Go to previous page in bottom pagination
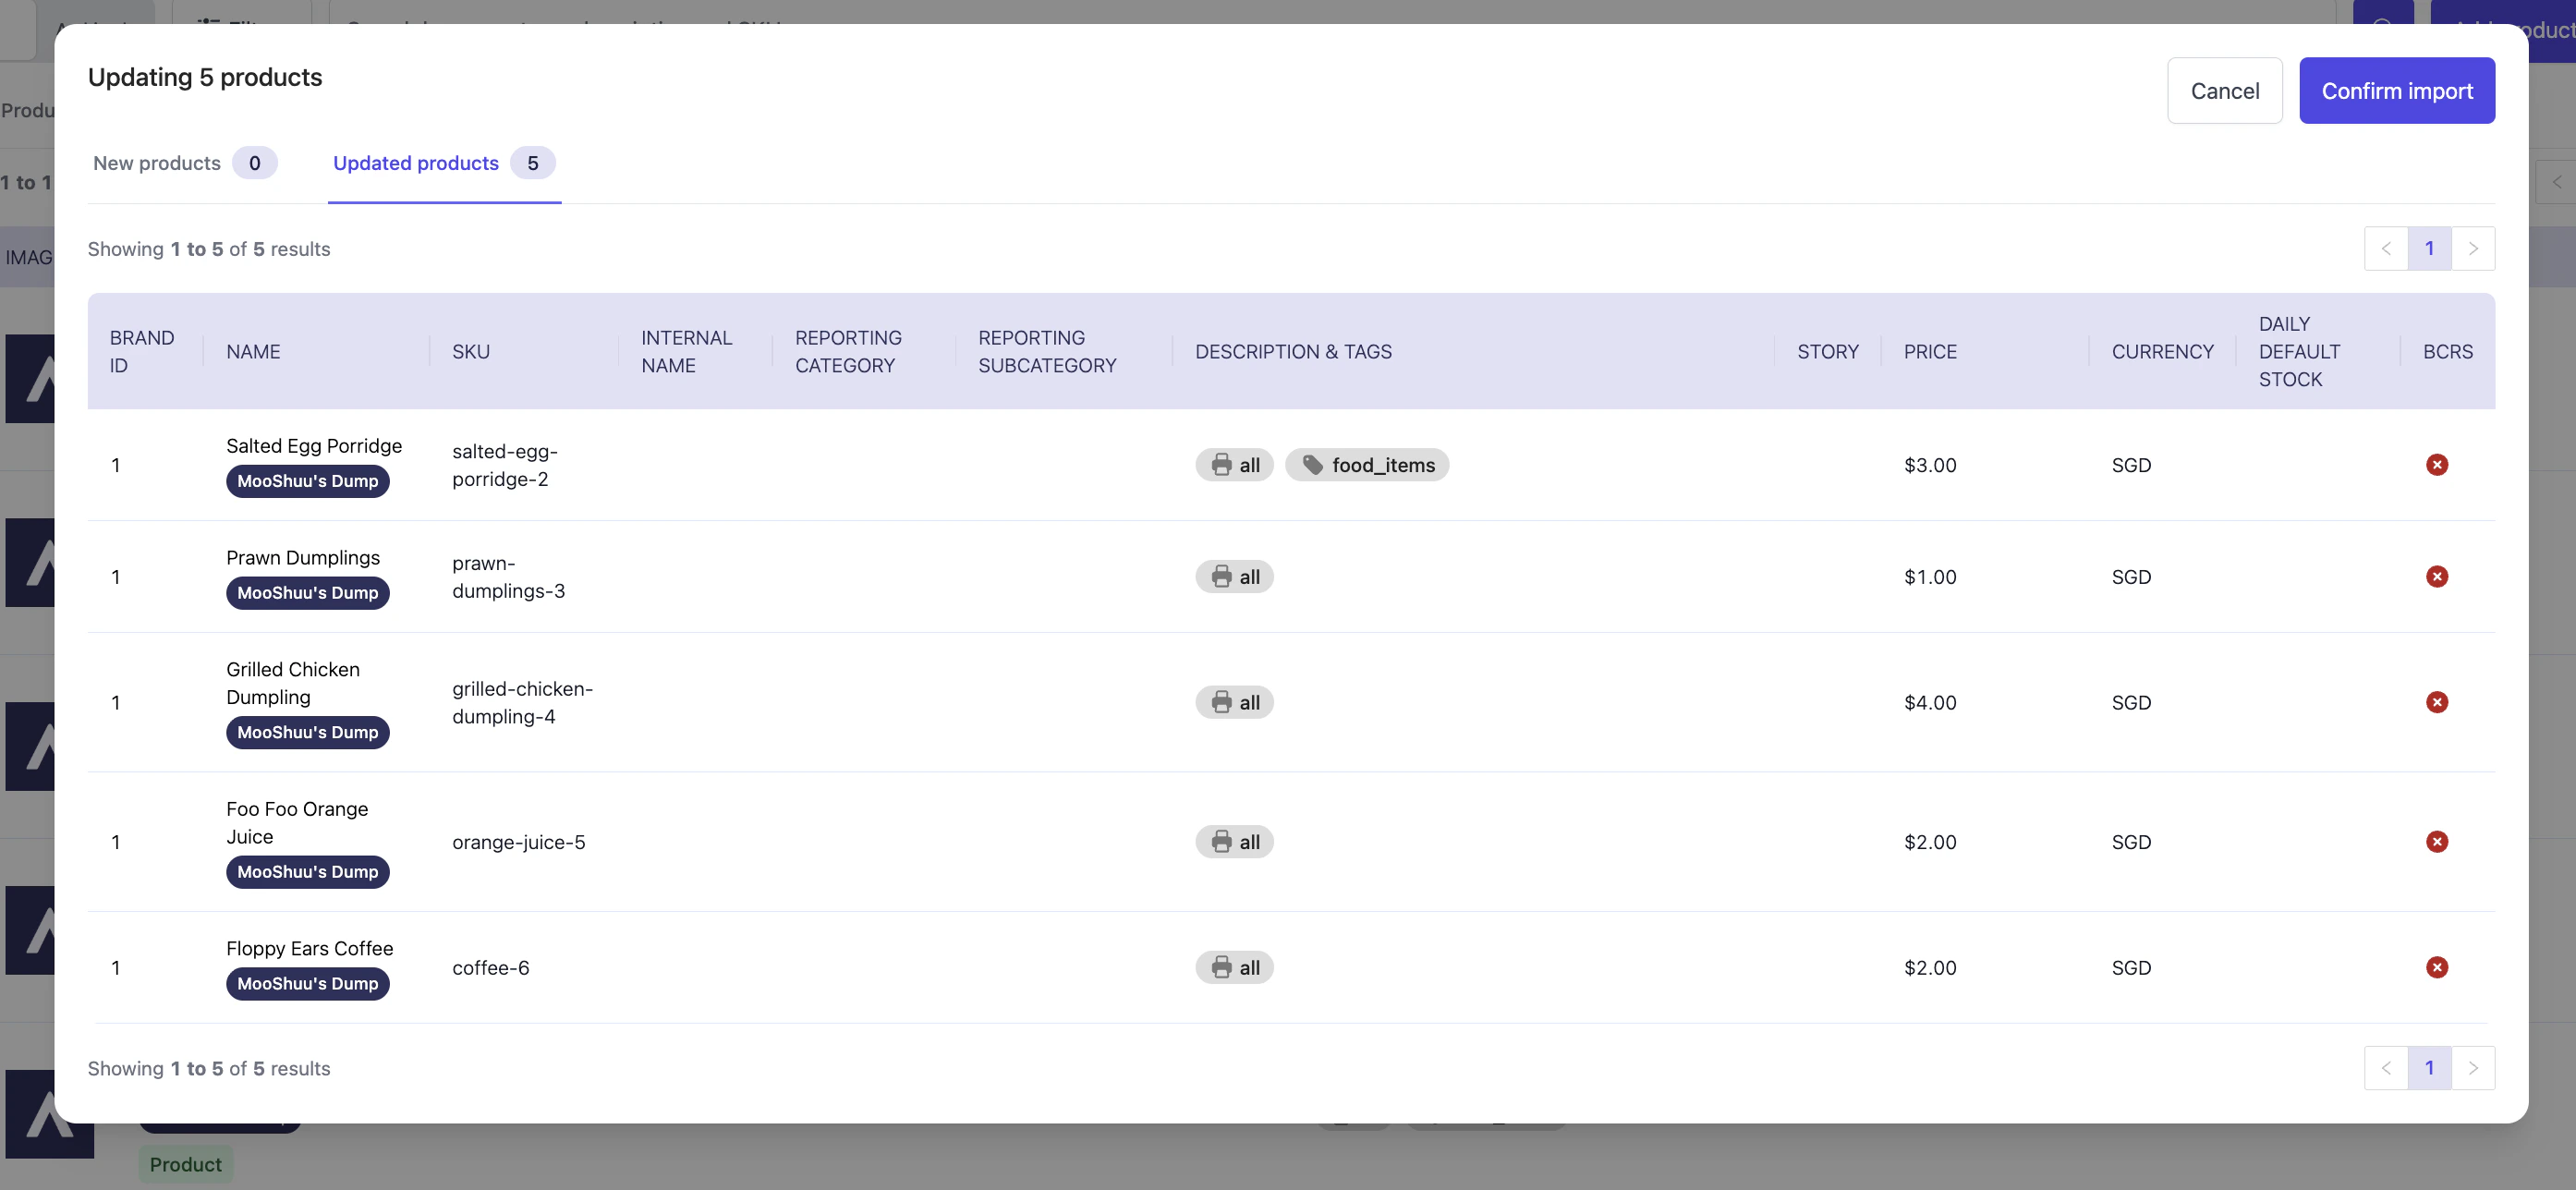This screenshot has width=2576, height=1190. click(2385, 1068)
